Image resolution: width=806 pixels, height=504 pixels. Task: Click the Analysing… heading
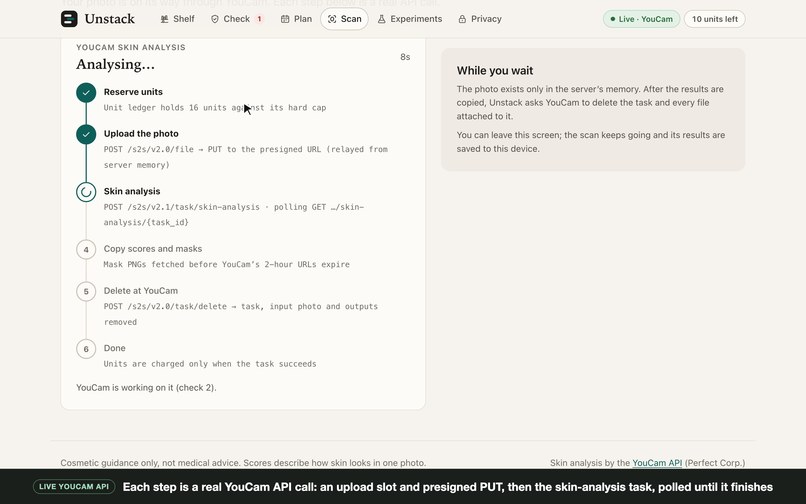click(115, 64)
